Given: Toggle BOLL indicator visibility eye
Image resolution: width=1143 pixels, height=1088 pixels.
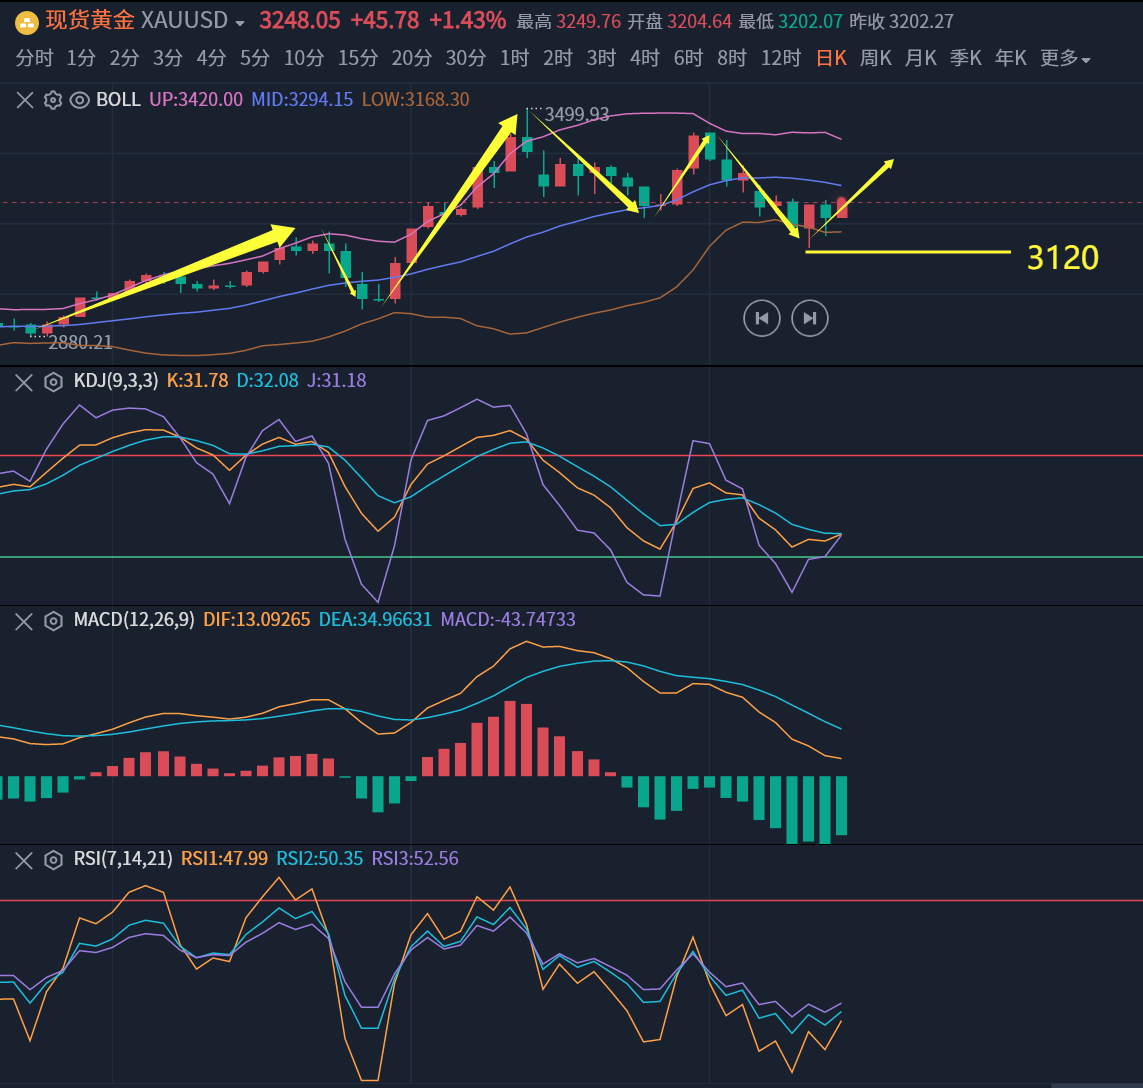Looking at the screenshot, I should [79, 100].
